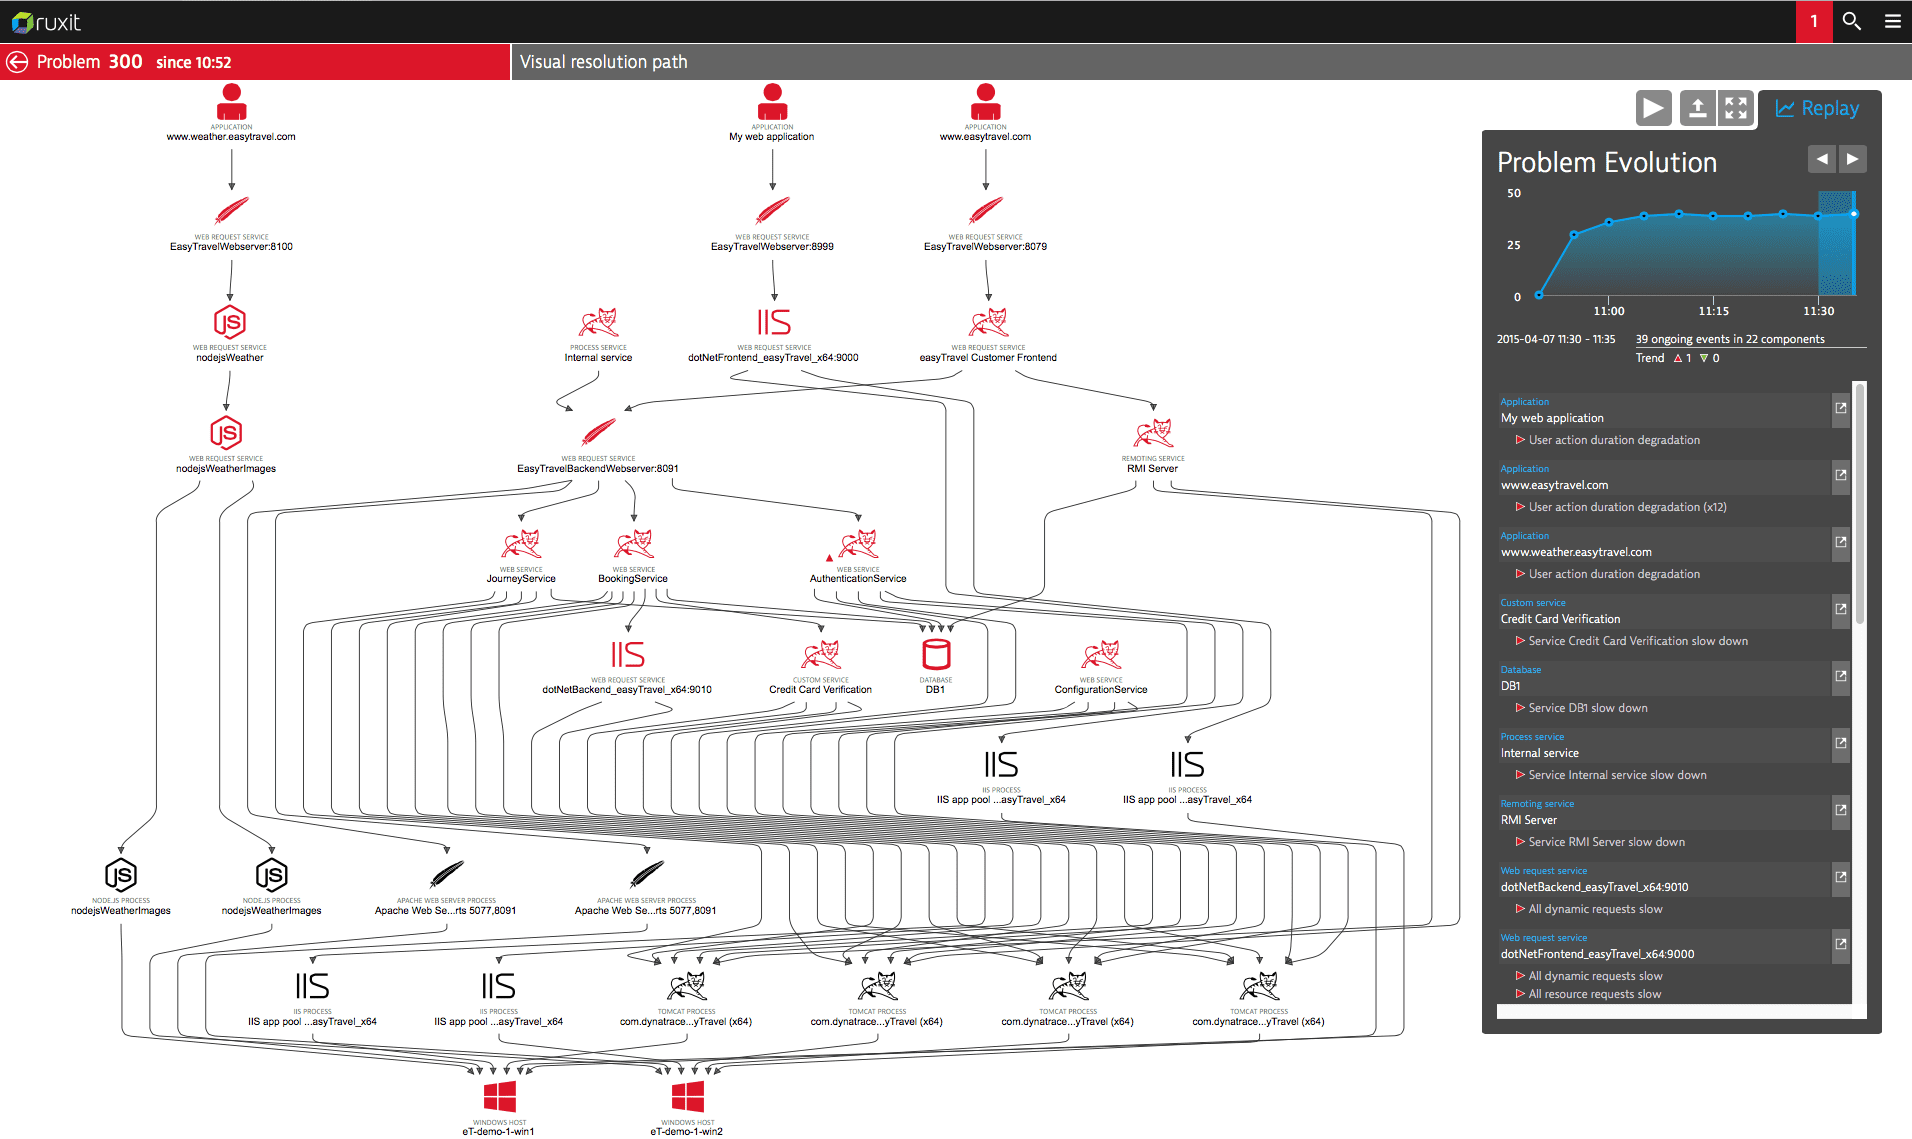This screenshot has height=1139, width=1912.
Task: Step to next Problem Evolution interval
Action: coord(1852,159)
